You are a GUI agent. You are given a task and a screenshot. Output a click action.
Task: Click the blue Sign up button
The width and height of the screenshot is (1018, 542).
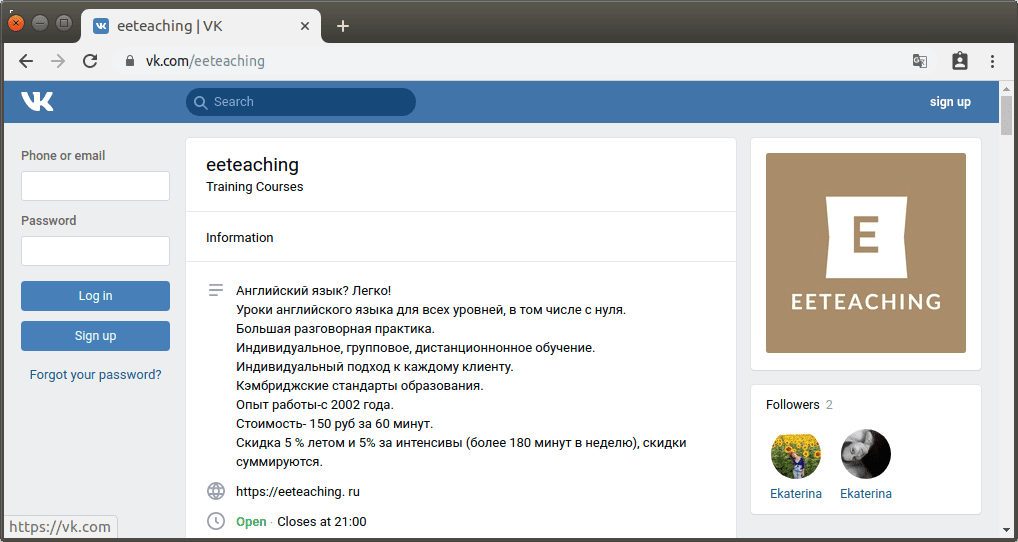tap(95, 336)
